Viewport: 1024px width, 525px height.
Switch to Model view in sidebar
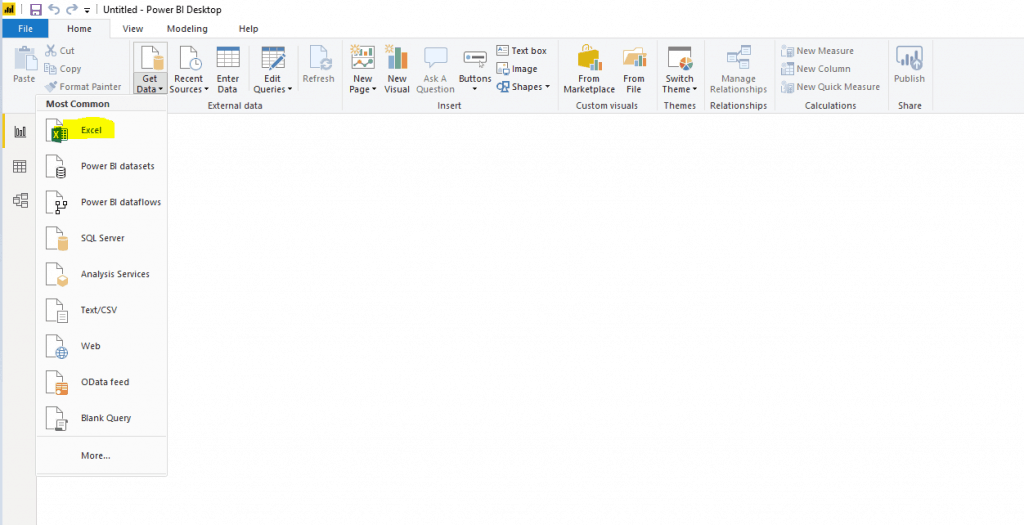coord(20,200)
